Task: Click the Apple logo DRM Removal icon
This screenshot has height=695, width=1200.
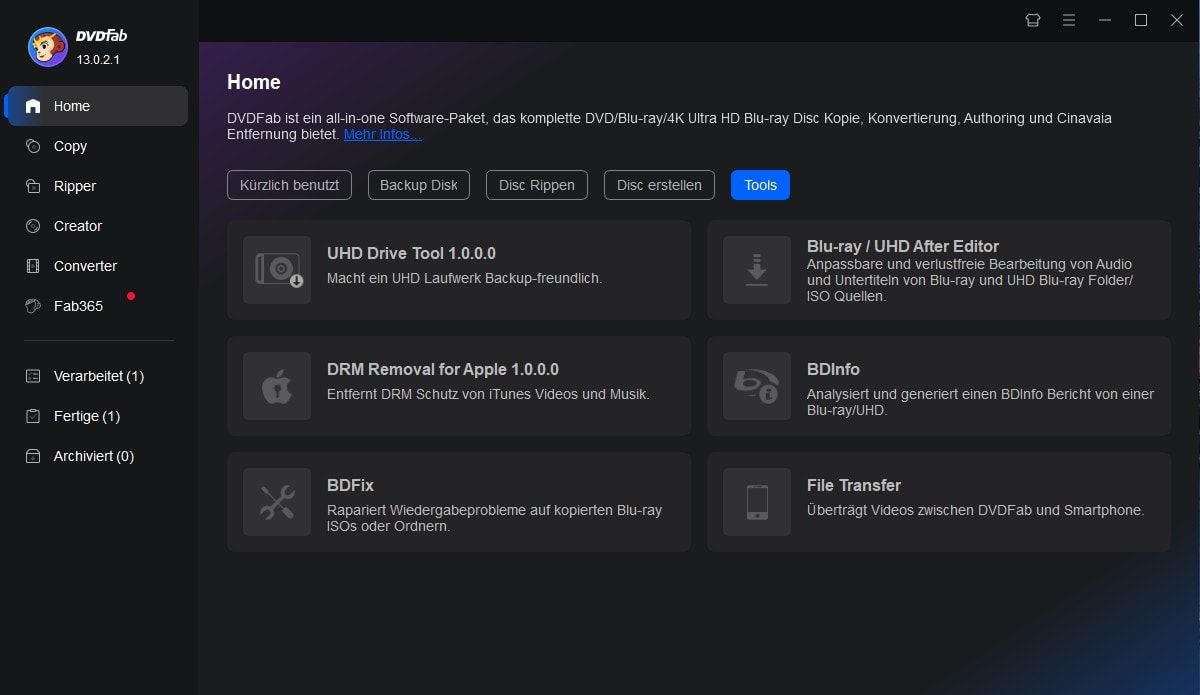Action: [277, 386]
